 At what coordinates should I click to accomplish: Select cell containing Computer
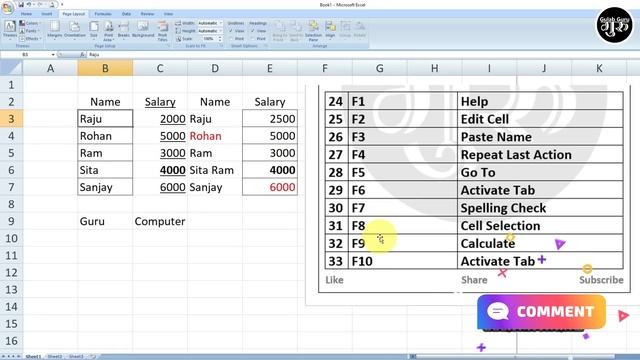click(x=160, y=221)
